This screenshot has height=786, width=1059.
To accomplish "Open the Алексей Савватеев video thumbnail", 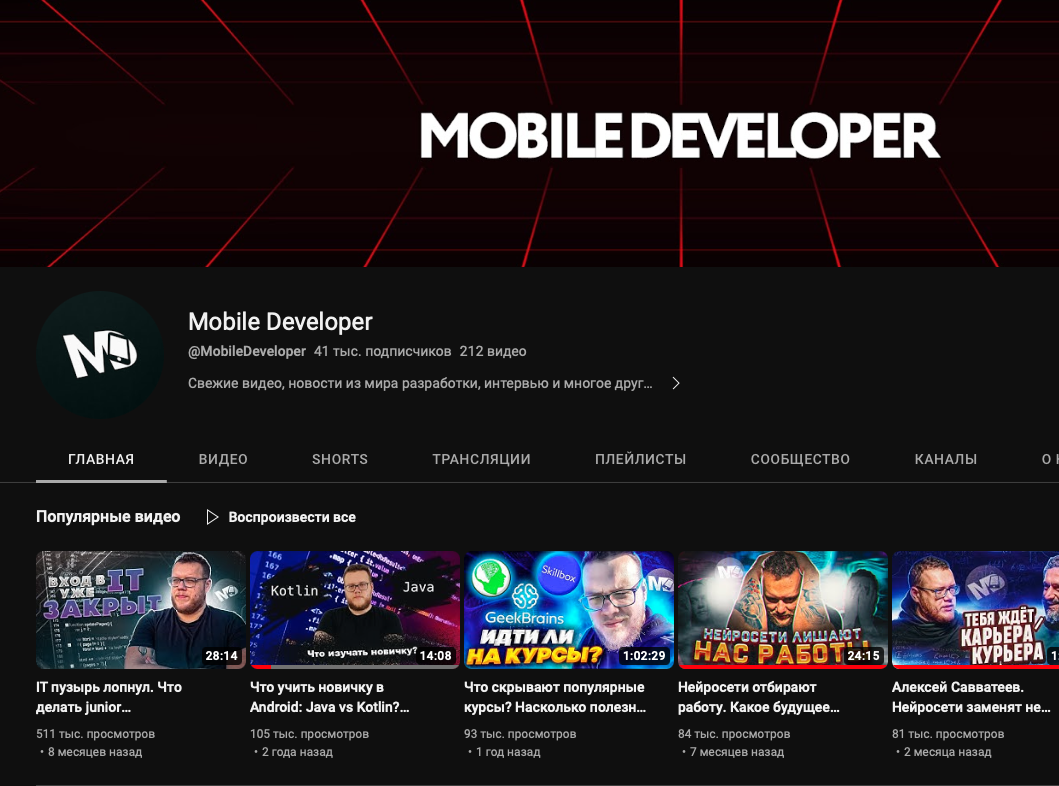I will coord(975,609).
